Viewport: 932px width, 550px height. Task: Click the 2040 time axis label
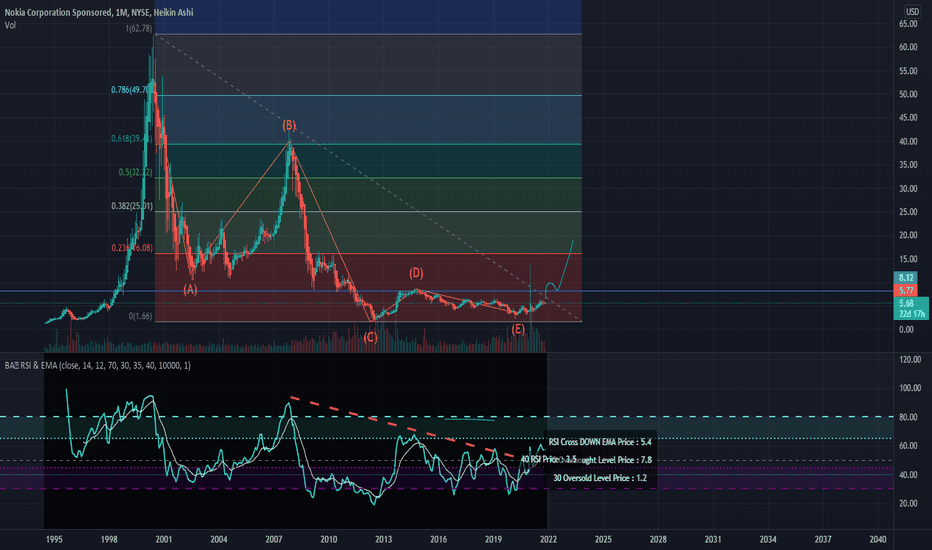coord(878,539)
